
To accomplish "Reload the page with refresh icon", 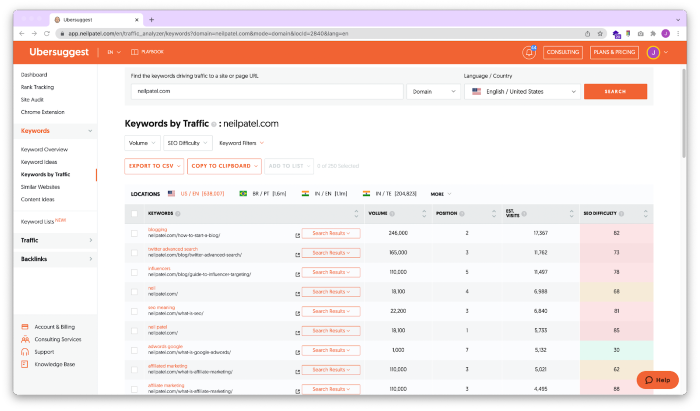I will coord(47,33).
